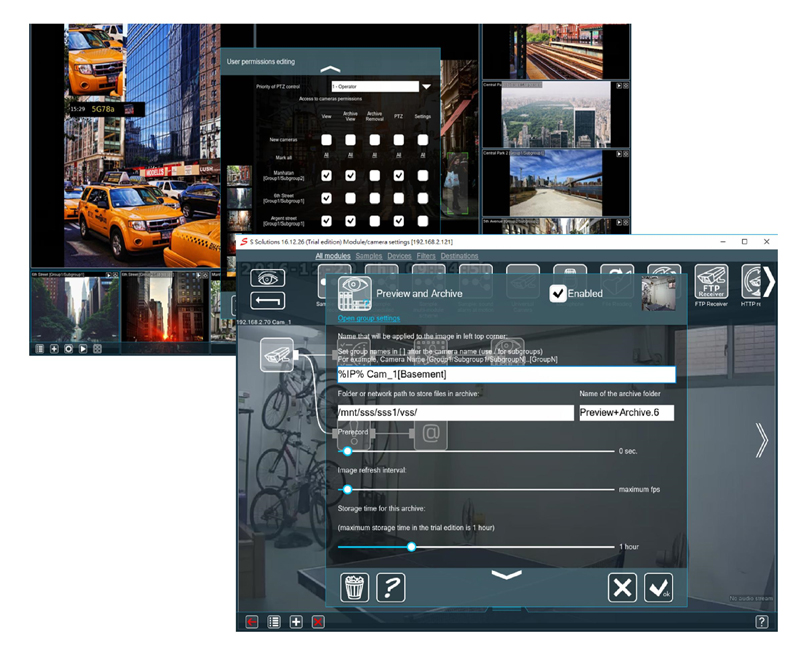Open the list icon in settings bottom toolbar
The width and height of the screenshot is (800, 650).
point(274,622)
